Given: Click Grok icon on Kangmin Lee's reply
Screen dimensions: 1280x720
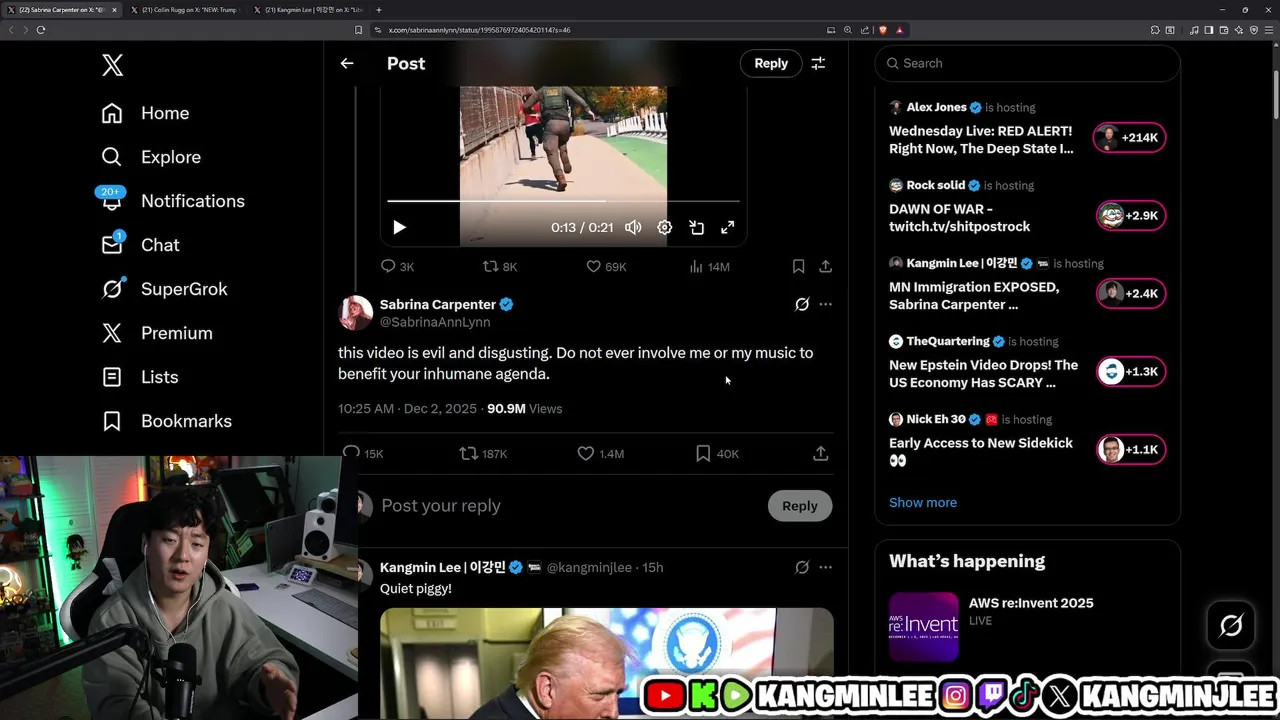Looking at the screenshot, I should coord(801,567).
